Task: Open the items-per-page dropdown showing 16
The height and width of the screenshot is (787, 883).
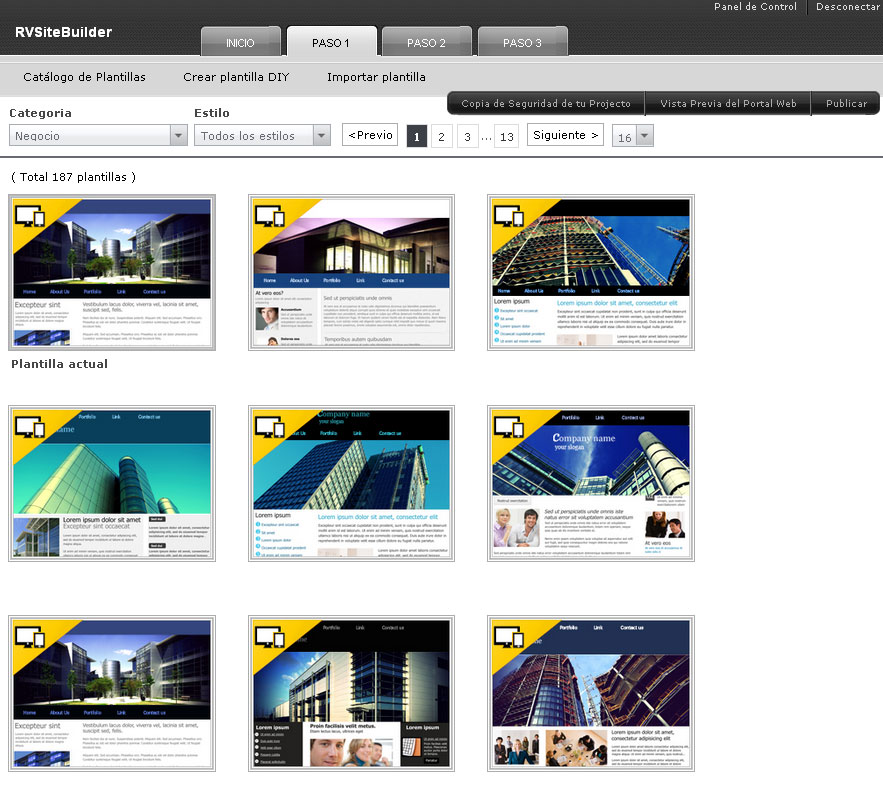Action: 633,136
